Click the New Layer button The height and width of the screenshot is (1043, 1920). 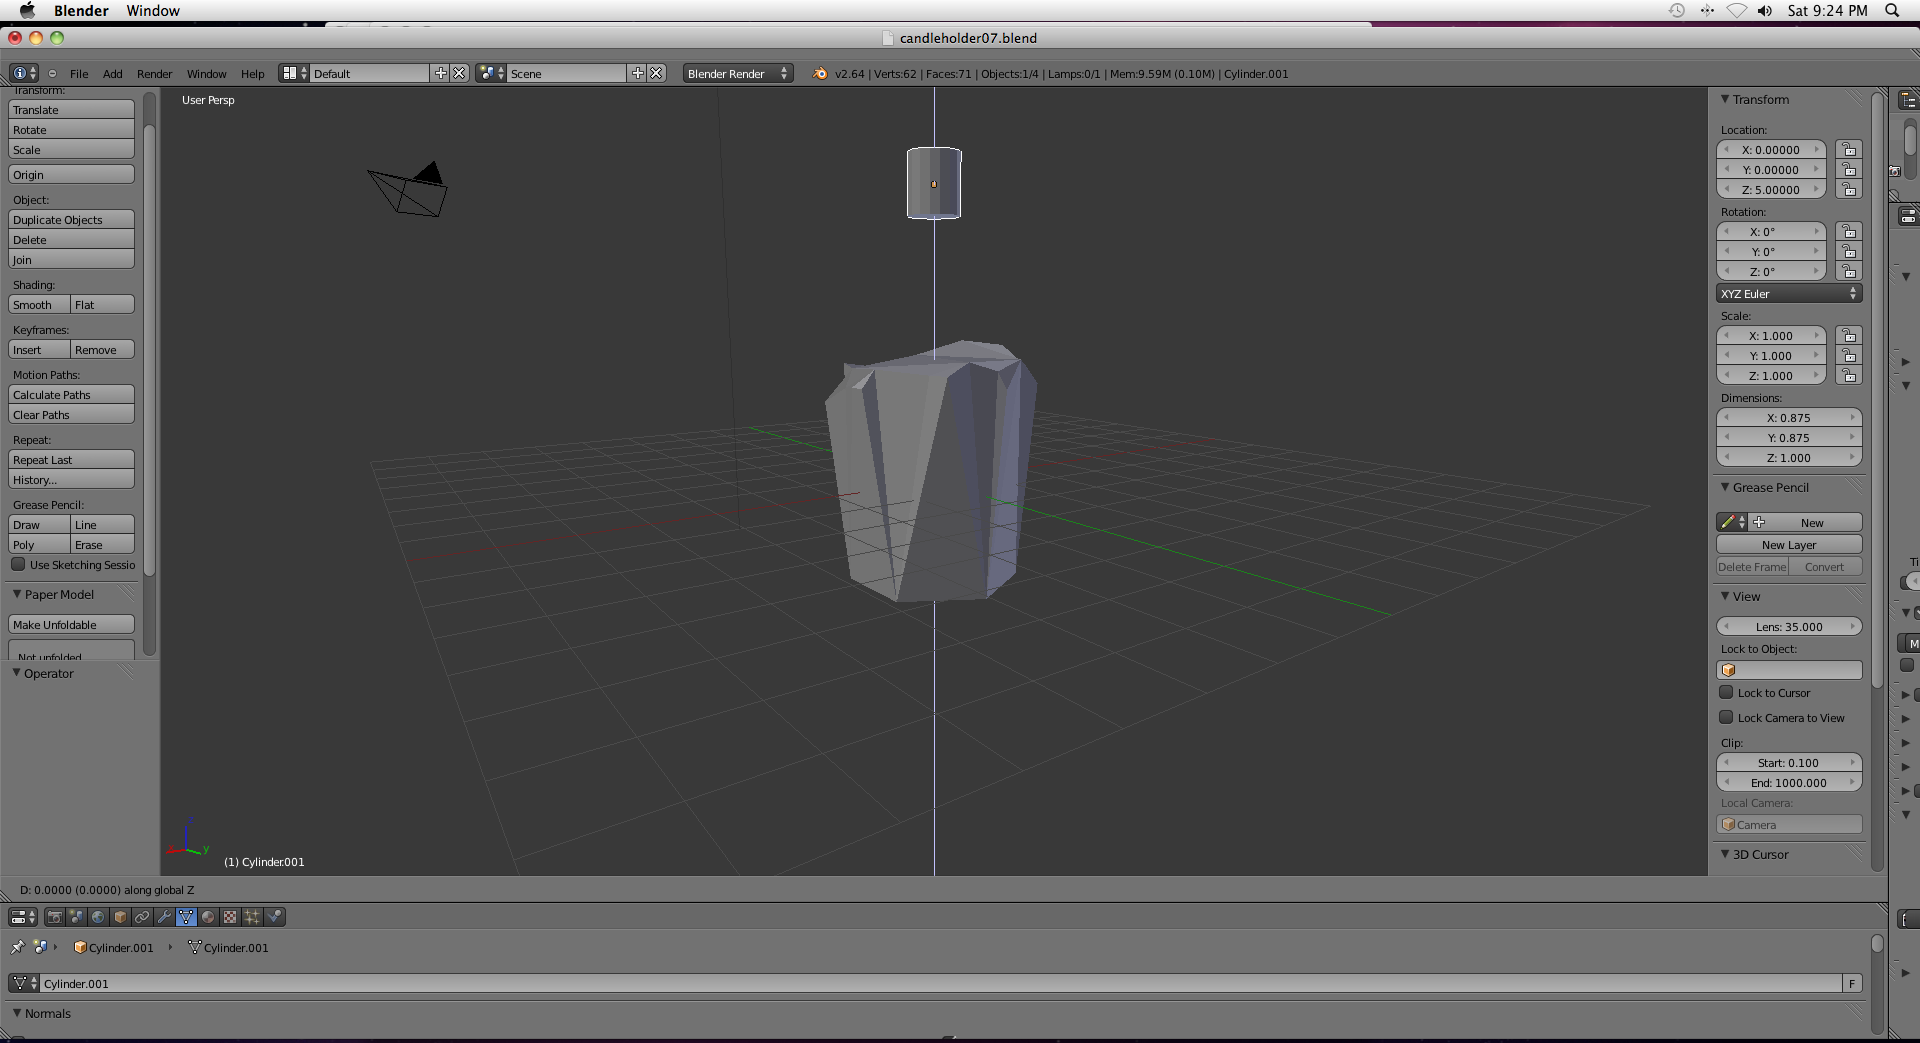[x=1789, y=545]
